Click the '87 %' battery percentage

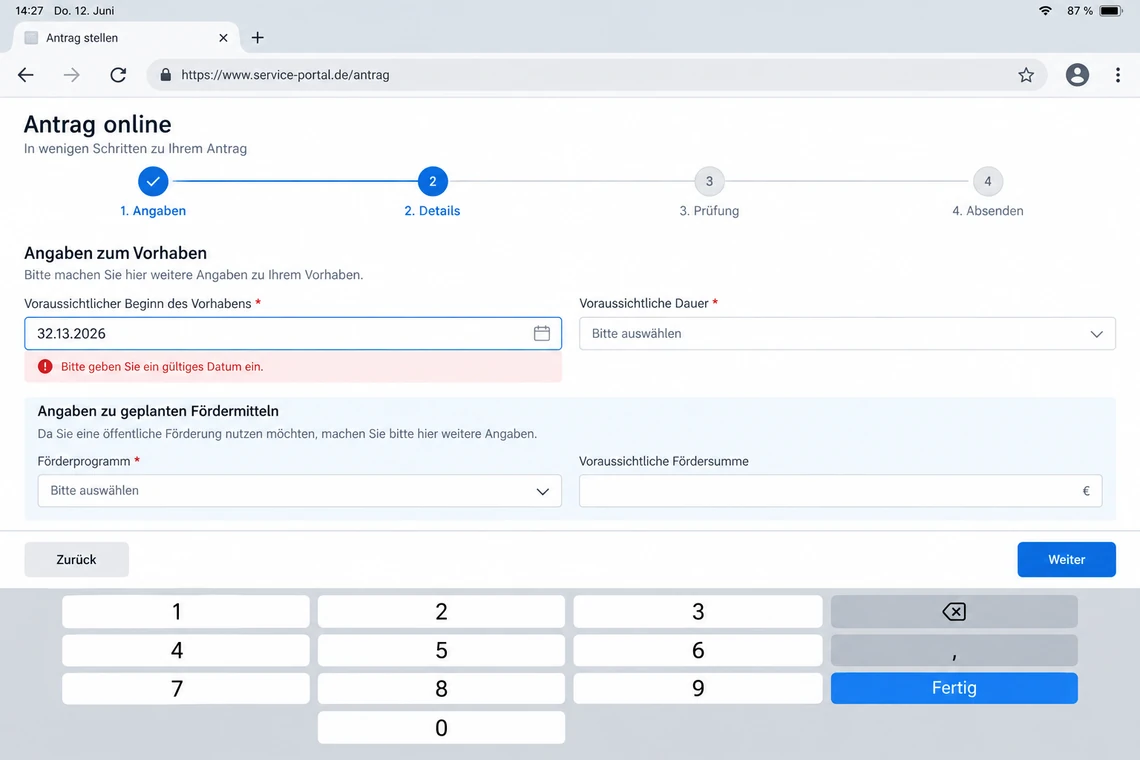pos(1080,11)
